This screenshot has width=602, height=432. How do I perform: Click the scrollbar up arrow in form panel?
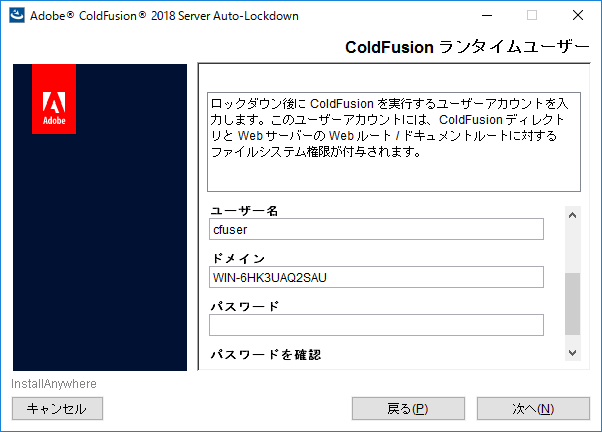(572, 214)
